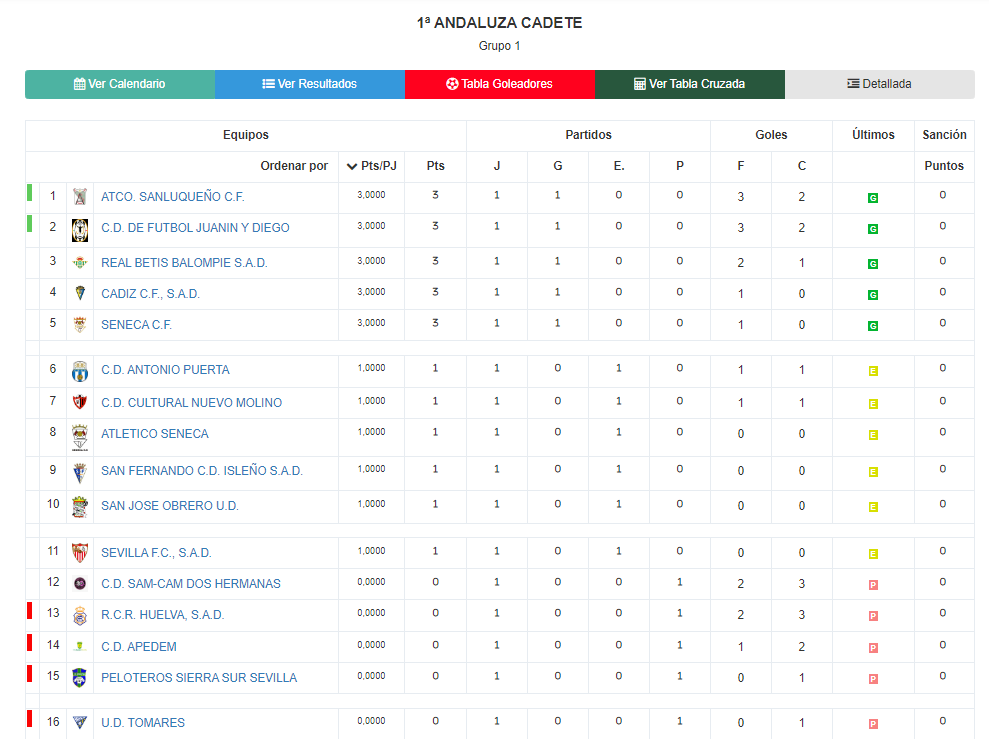This screenshot has width=989, height=739.
Task: Click the C.D. Antonio Puerta team crest
Action: [x=80, y=371]
